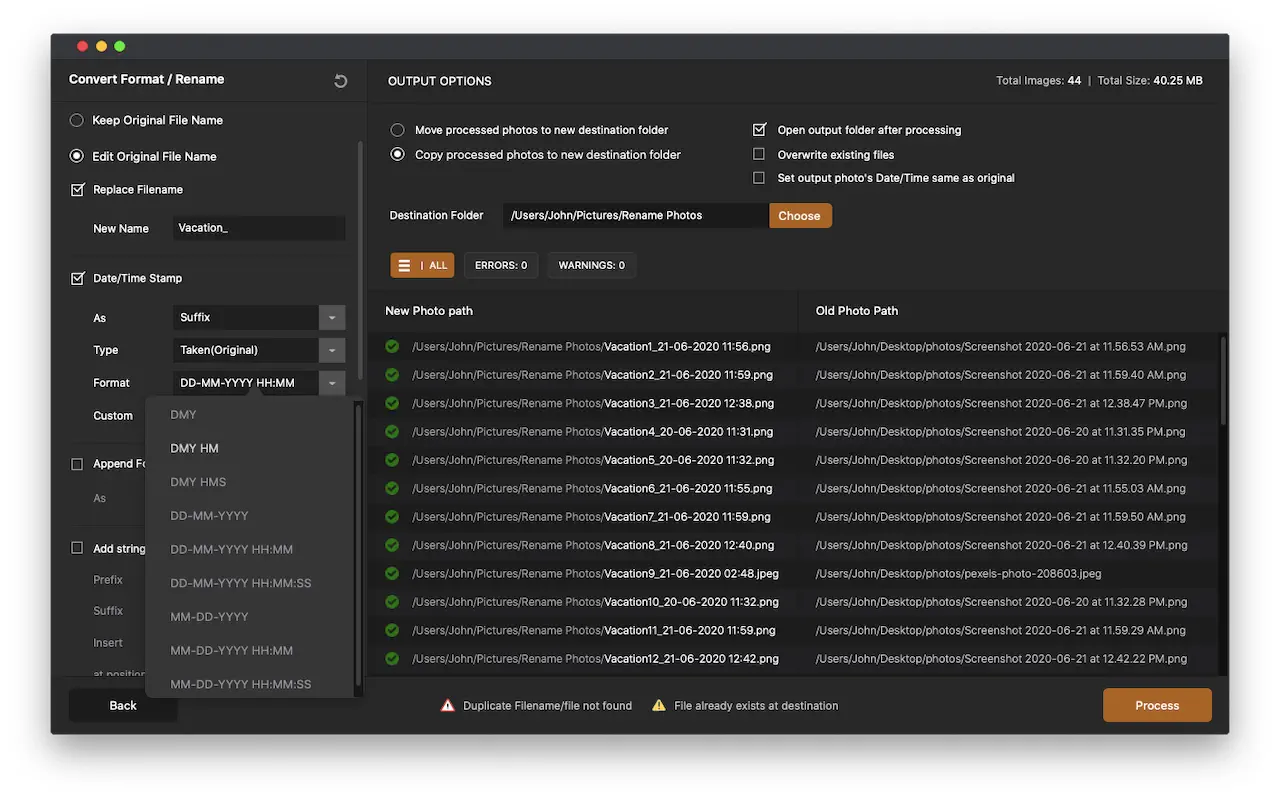Click the yellow warning triangle for existing file
This screenshot has height=800, width=1280.
tap(659, 705)
